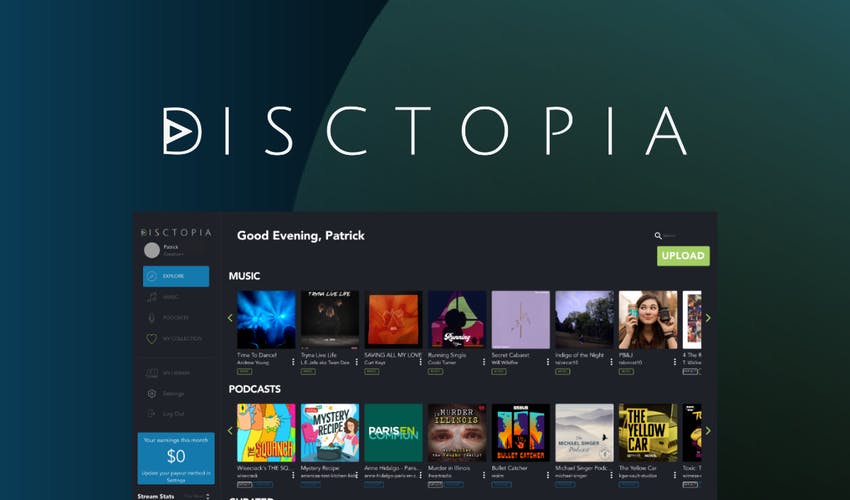Click the Podcasts microphone icon in sidebar
The image size is (850, 500).
coord(152,318)
